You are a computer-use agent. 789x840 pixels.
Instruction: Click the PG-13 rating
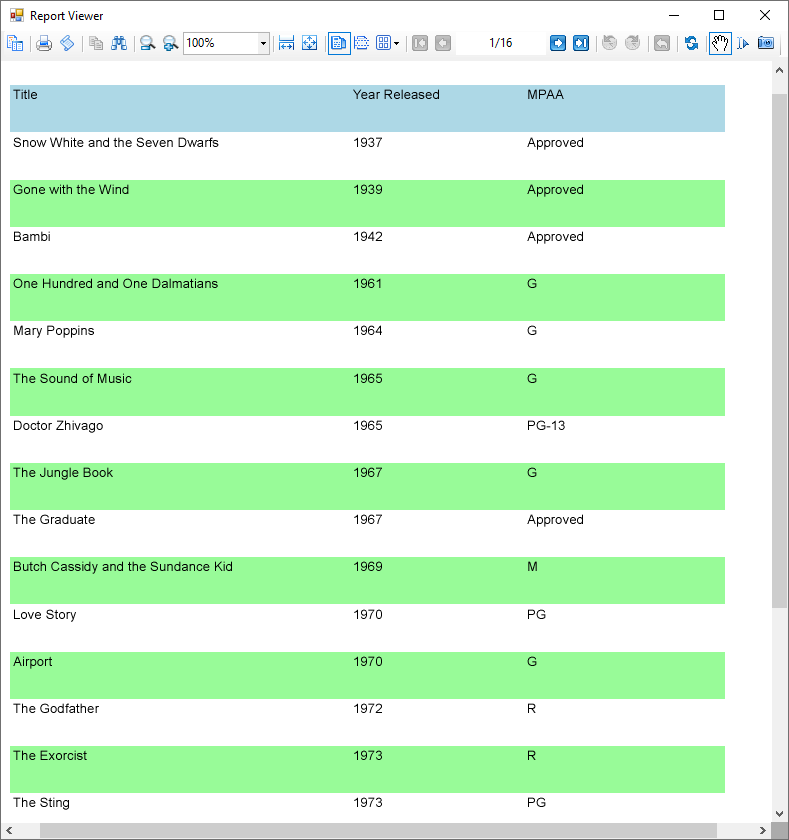click(546, 426)
